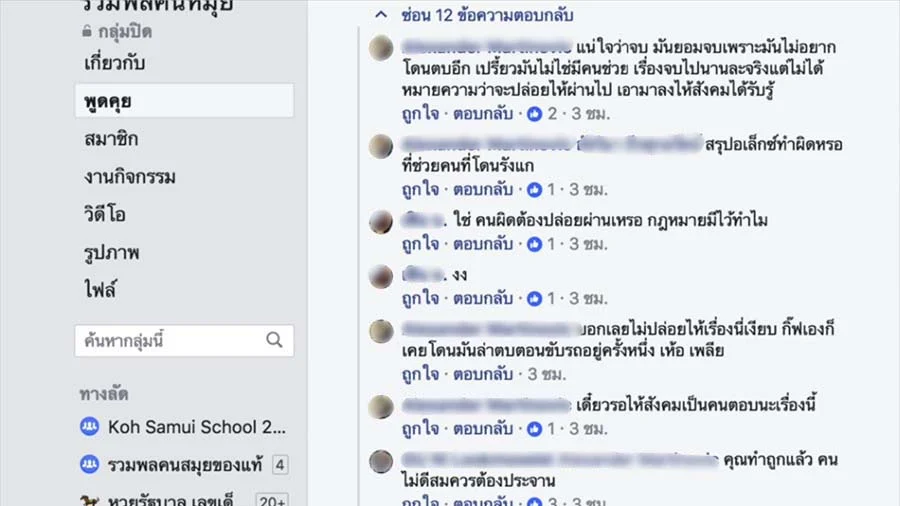Collapse the 12 replies thread chevron
900x506 pixels.
pyautogui.click(x=381, y=14)
